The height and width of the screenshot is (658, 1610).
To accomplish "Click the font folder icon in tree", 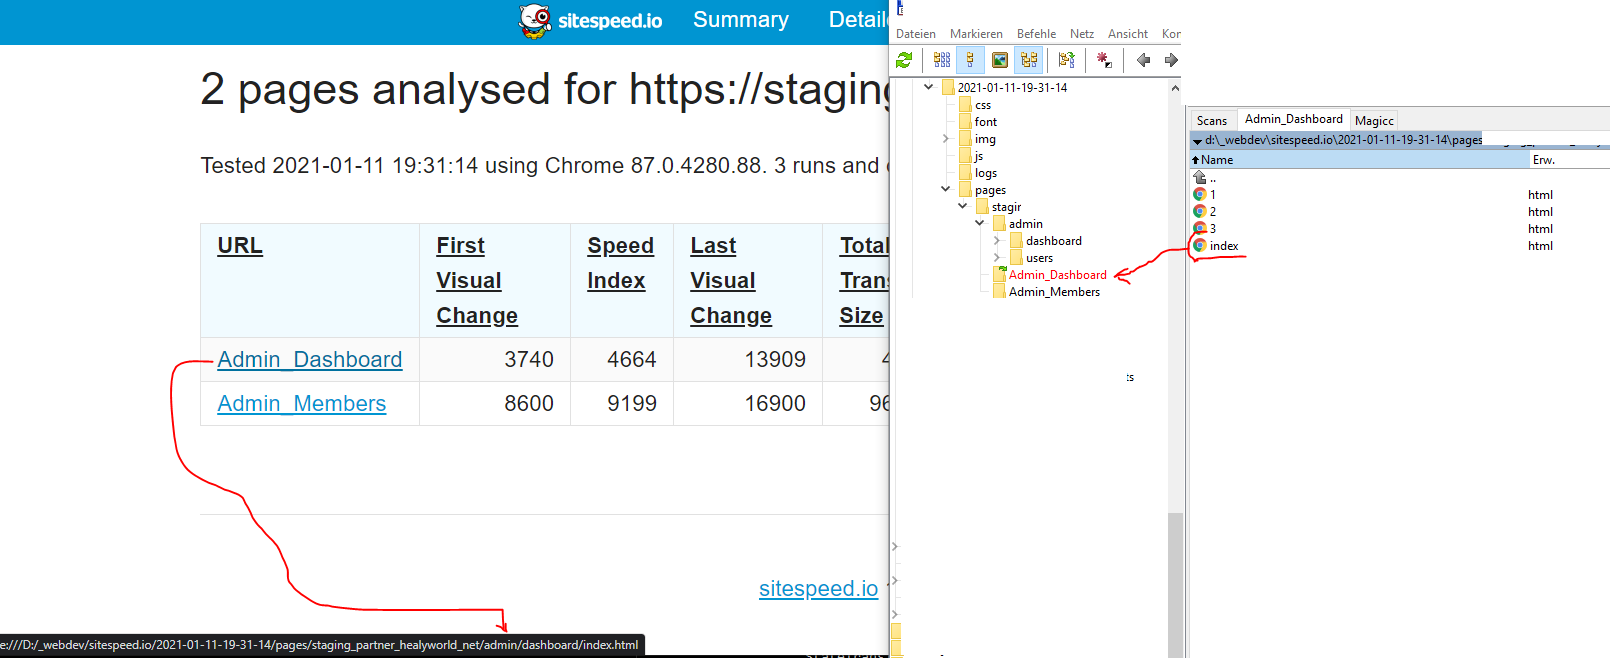I will click(965, 122).
